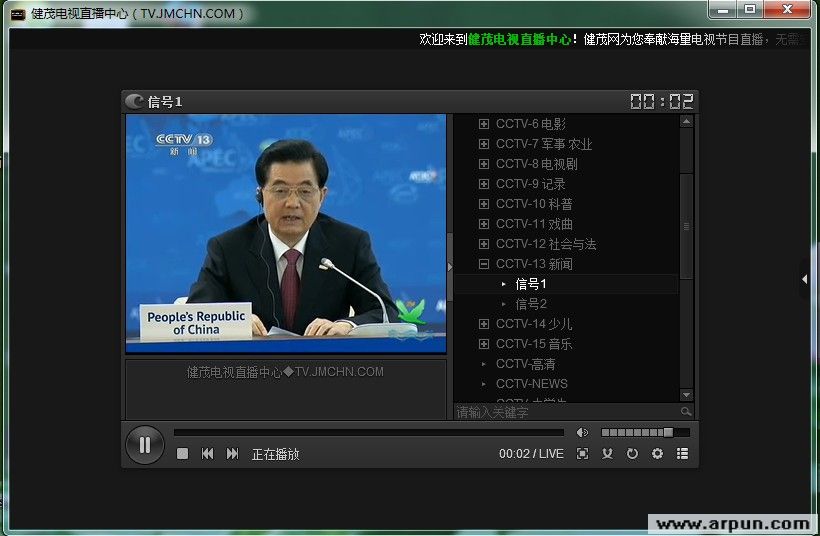This screenshot has height=536, width=820.
Task: Enter fullscreen mode with the fullscreen icon
Action: tap(582, 454)
